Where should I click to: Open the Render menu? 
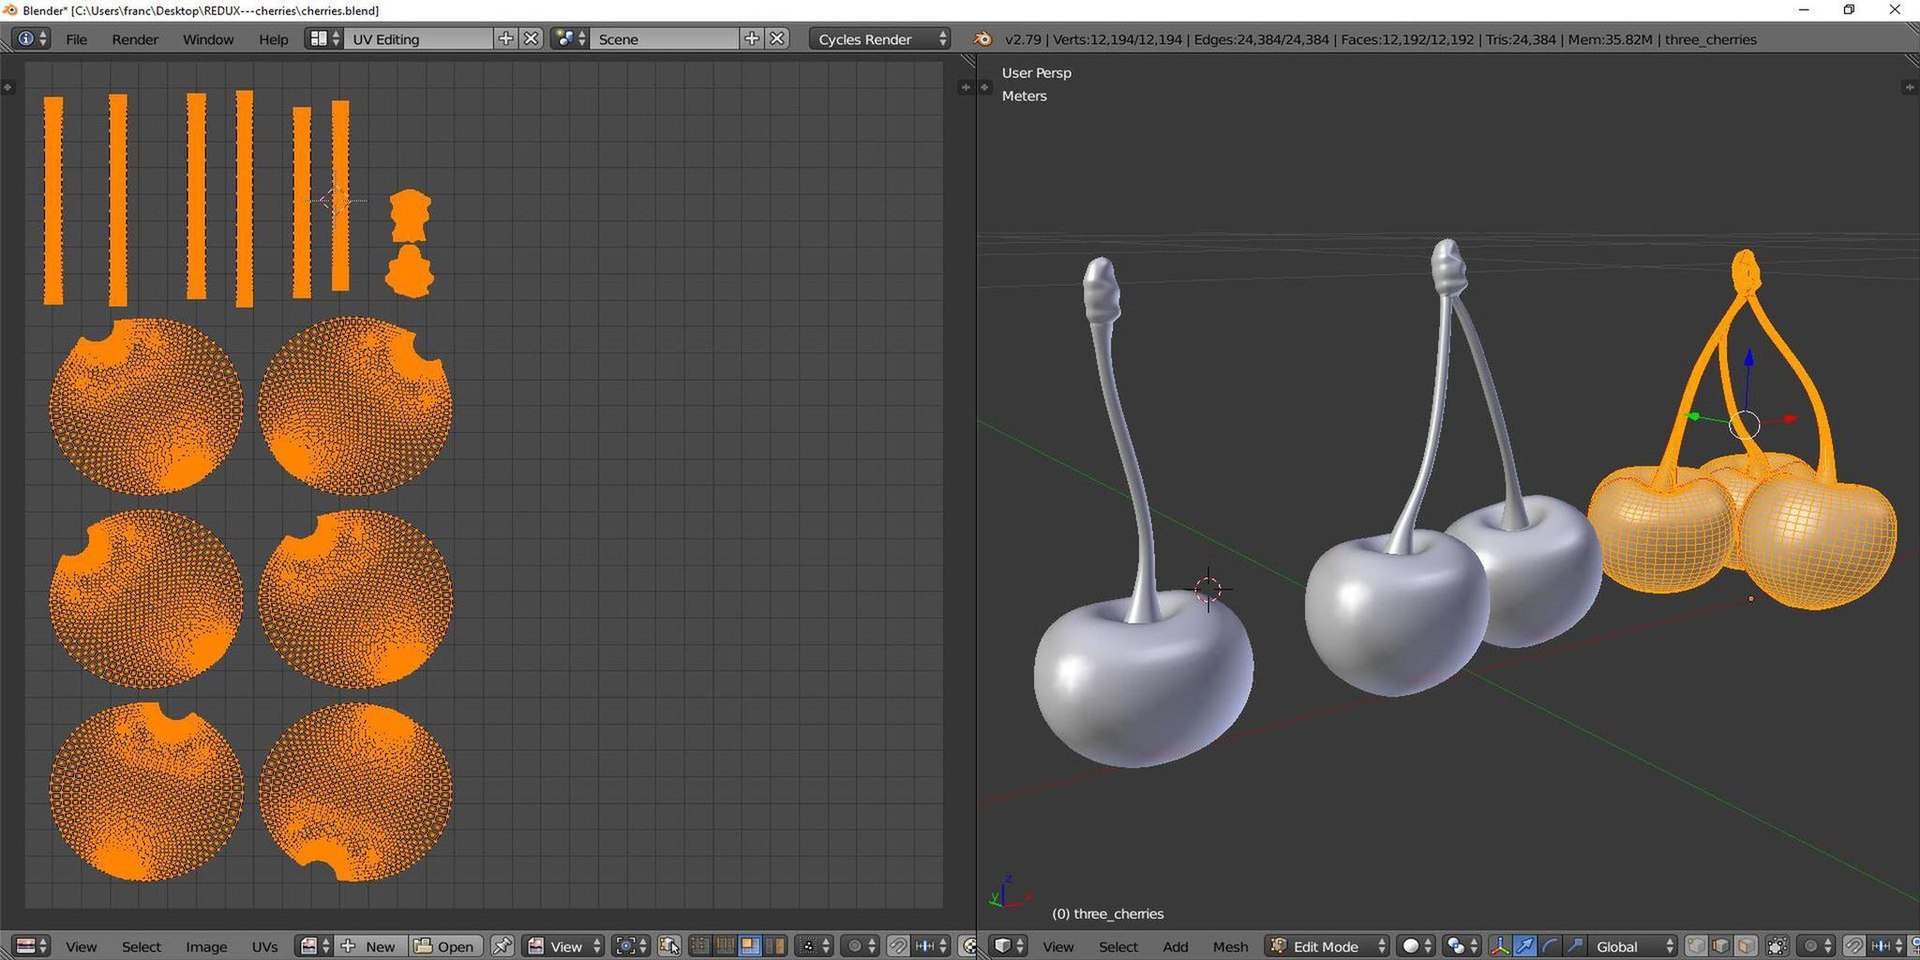135,39
